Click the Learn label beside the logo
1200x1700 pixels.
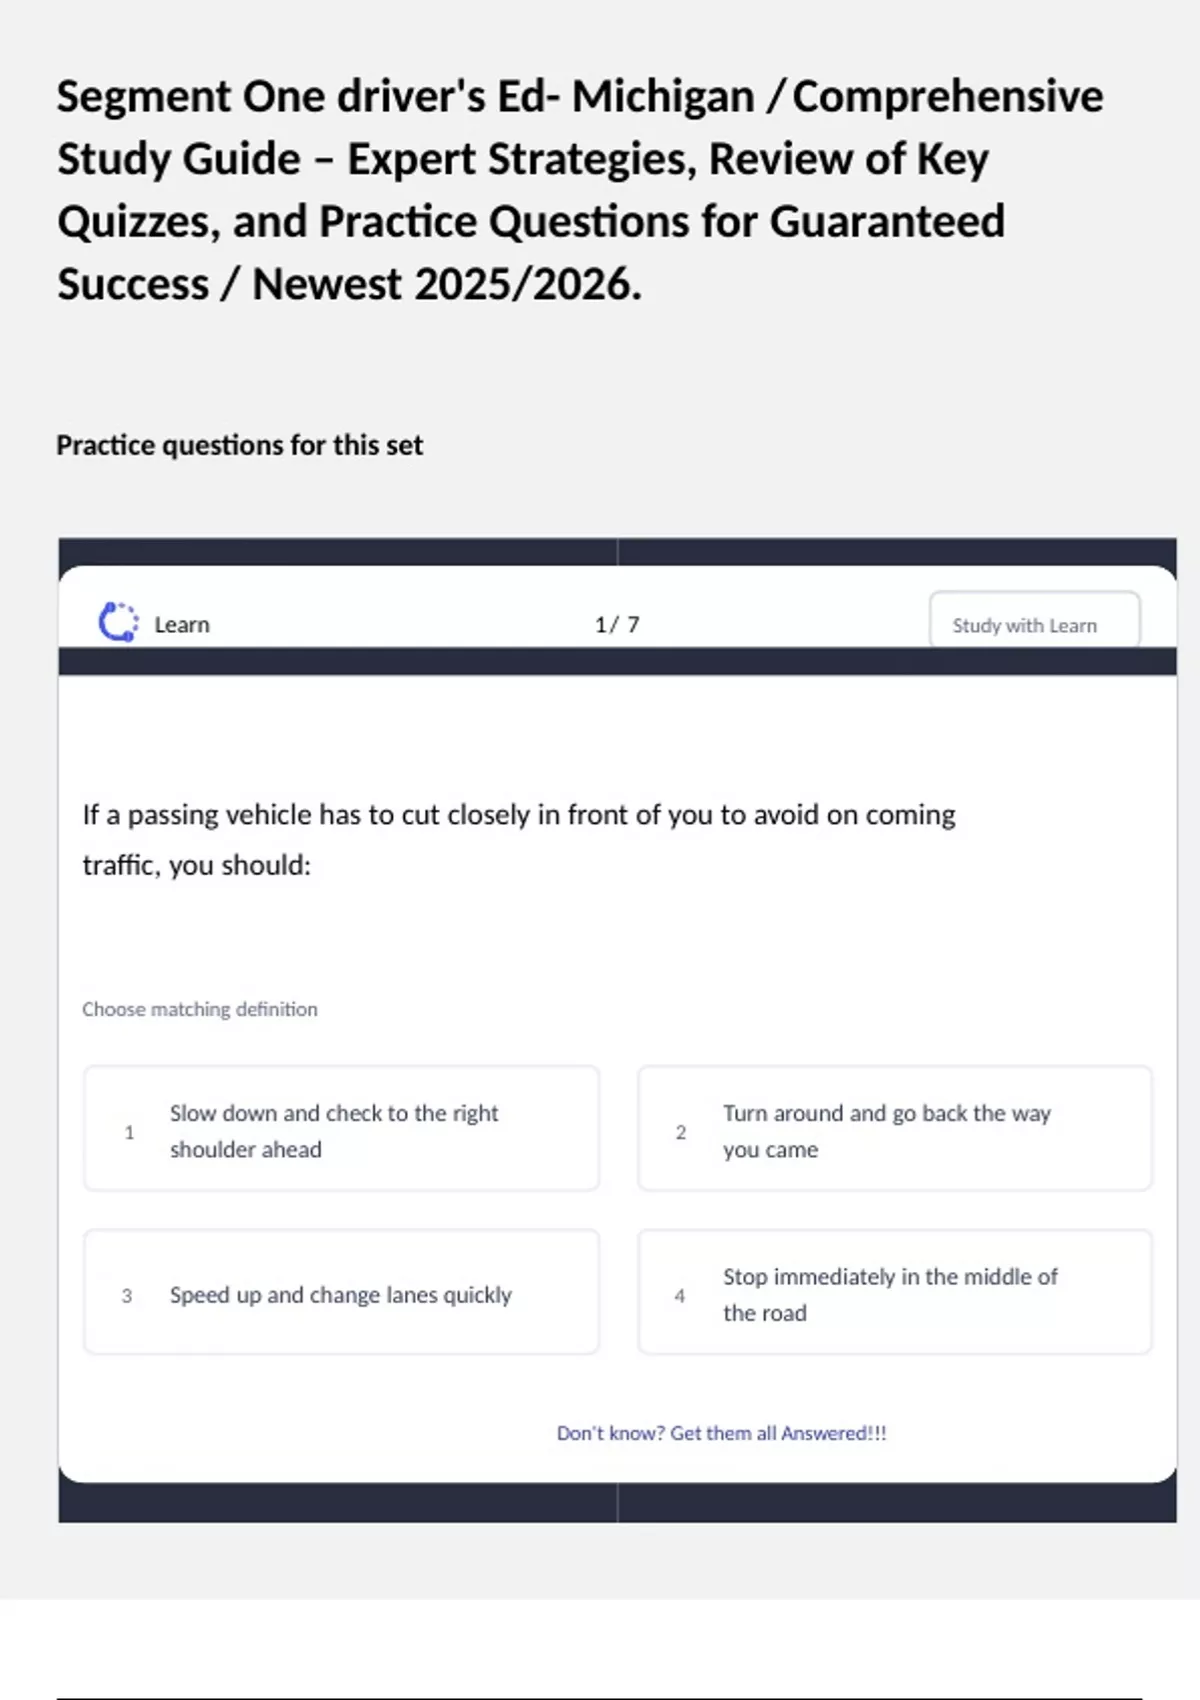pyautogui.click(x=182, y=625)
